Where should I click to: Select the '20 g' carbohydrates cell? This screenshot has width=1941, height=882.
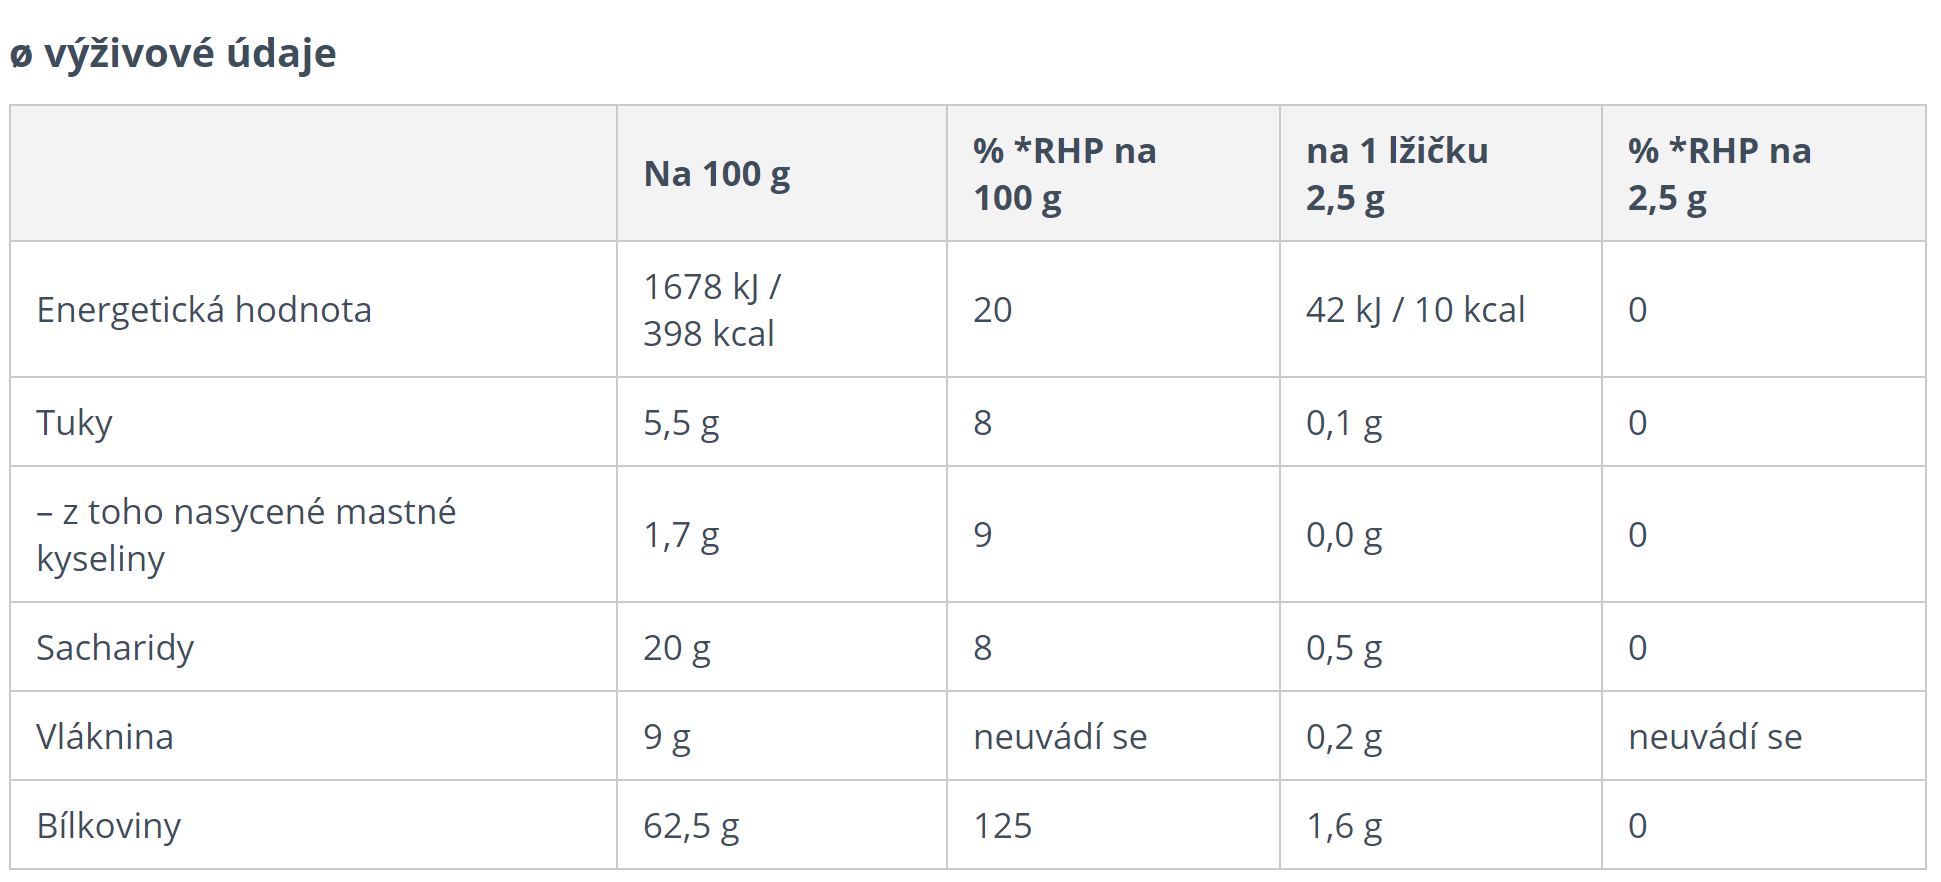[x=677, y=648]
